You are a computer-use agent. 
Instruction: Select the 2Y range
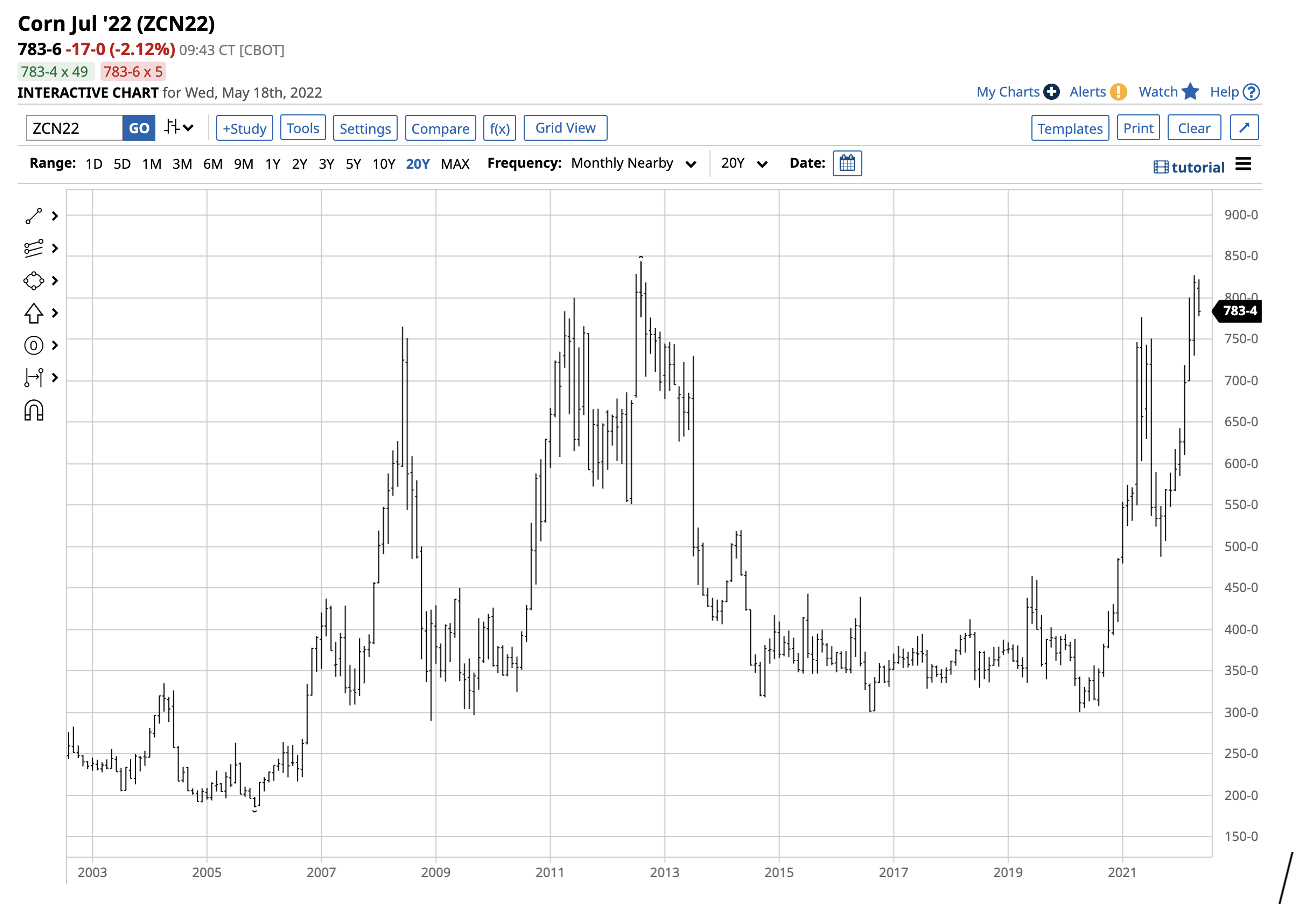click(299, 164)
